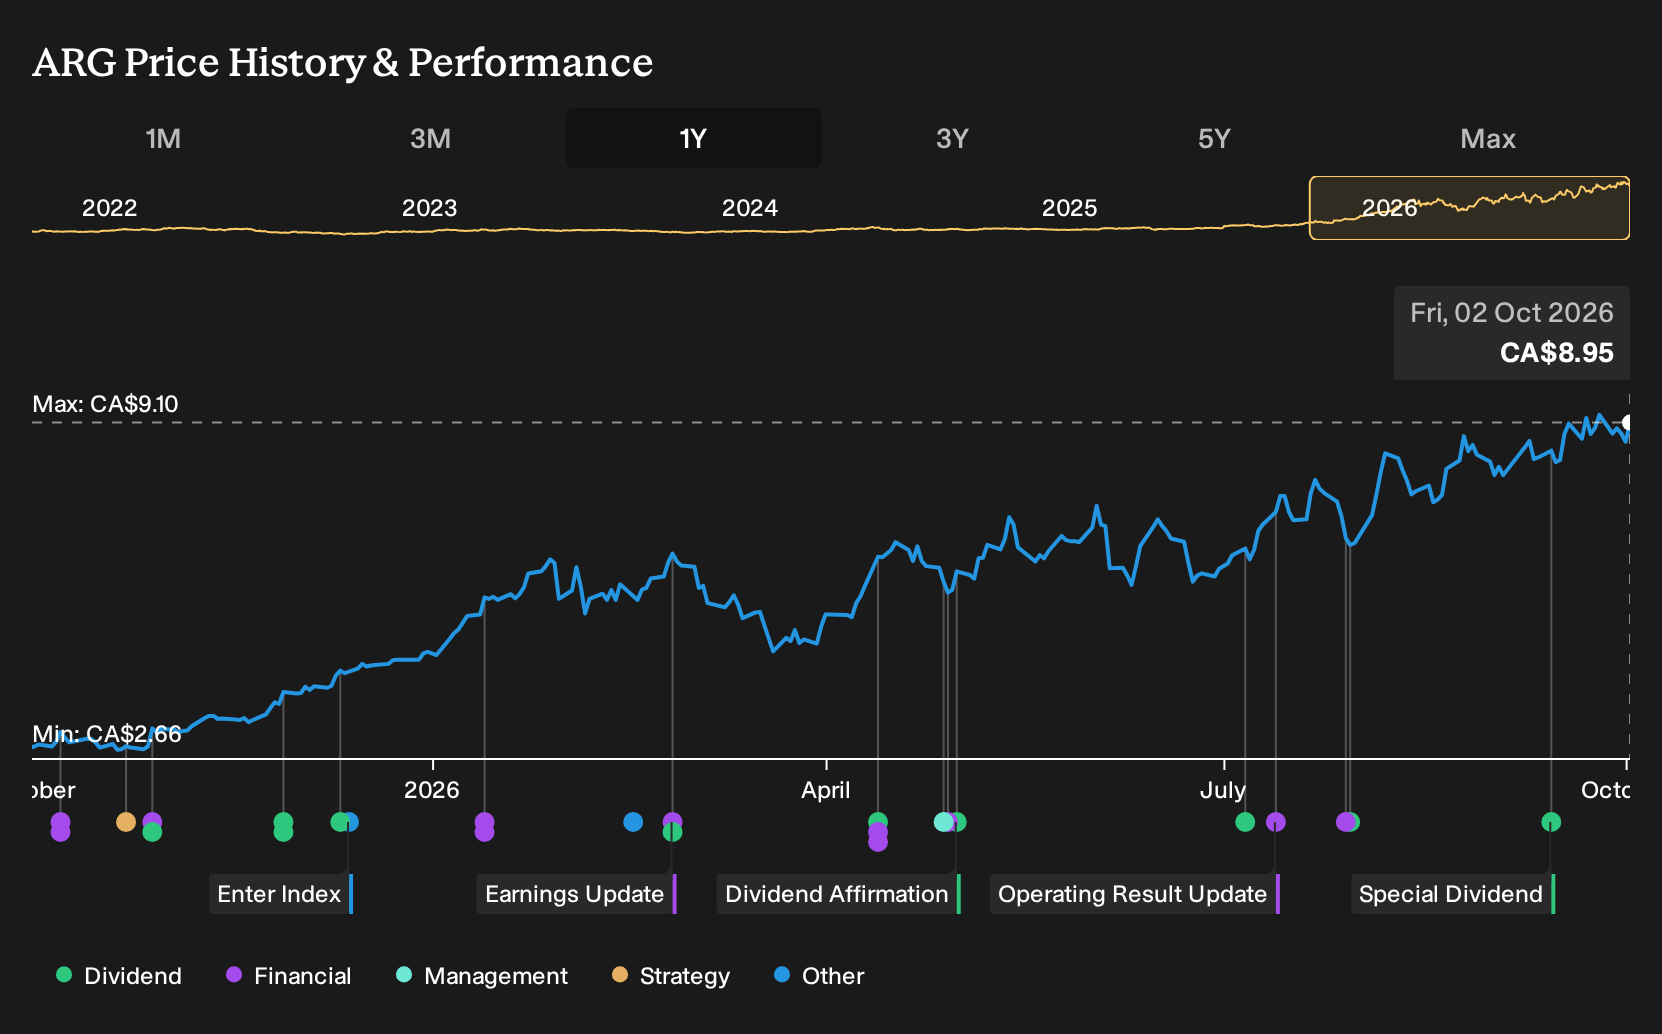Show the Max price history range
Screen dimensions: 1662x1034
click(x=1488, y=138)
